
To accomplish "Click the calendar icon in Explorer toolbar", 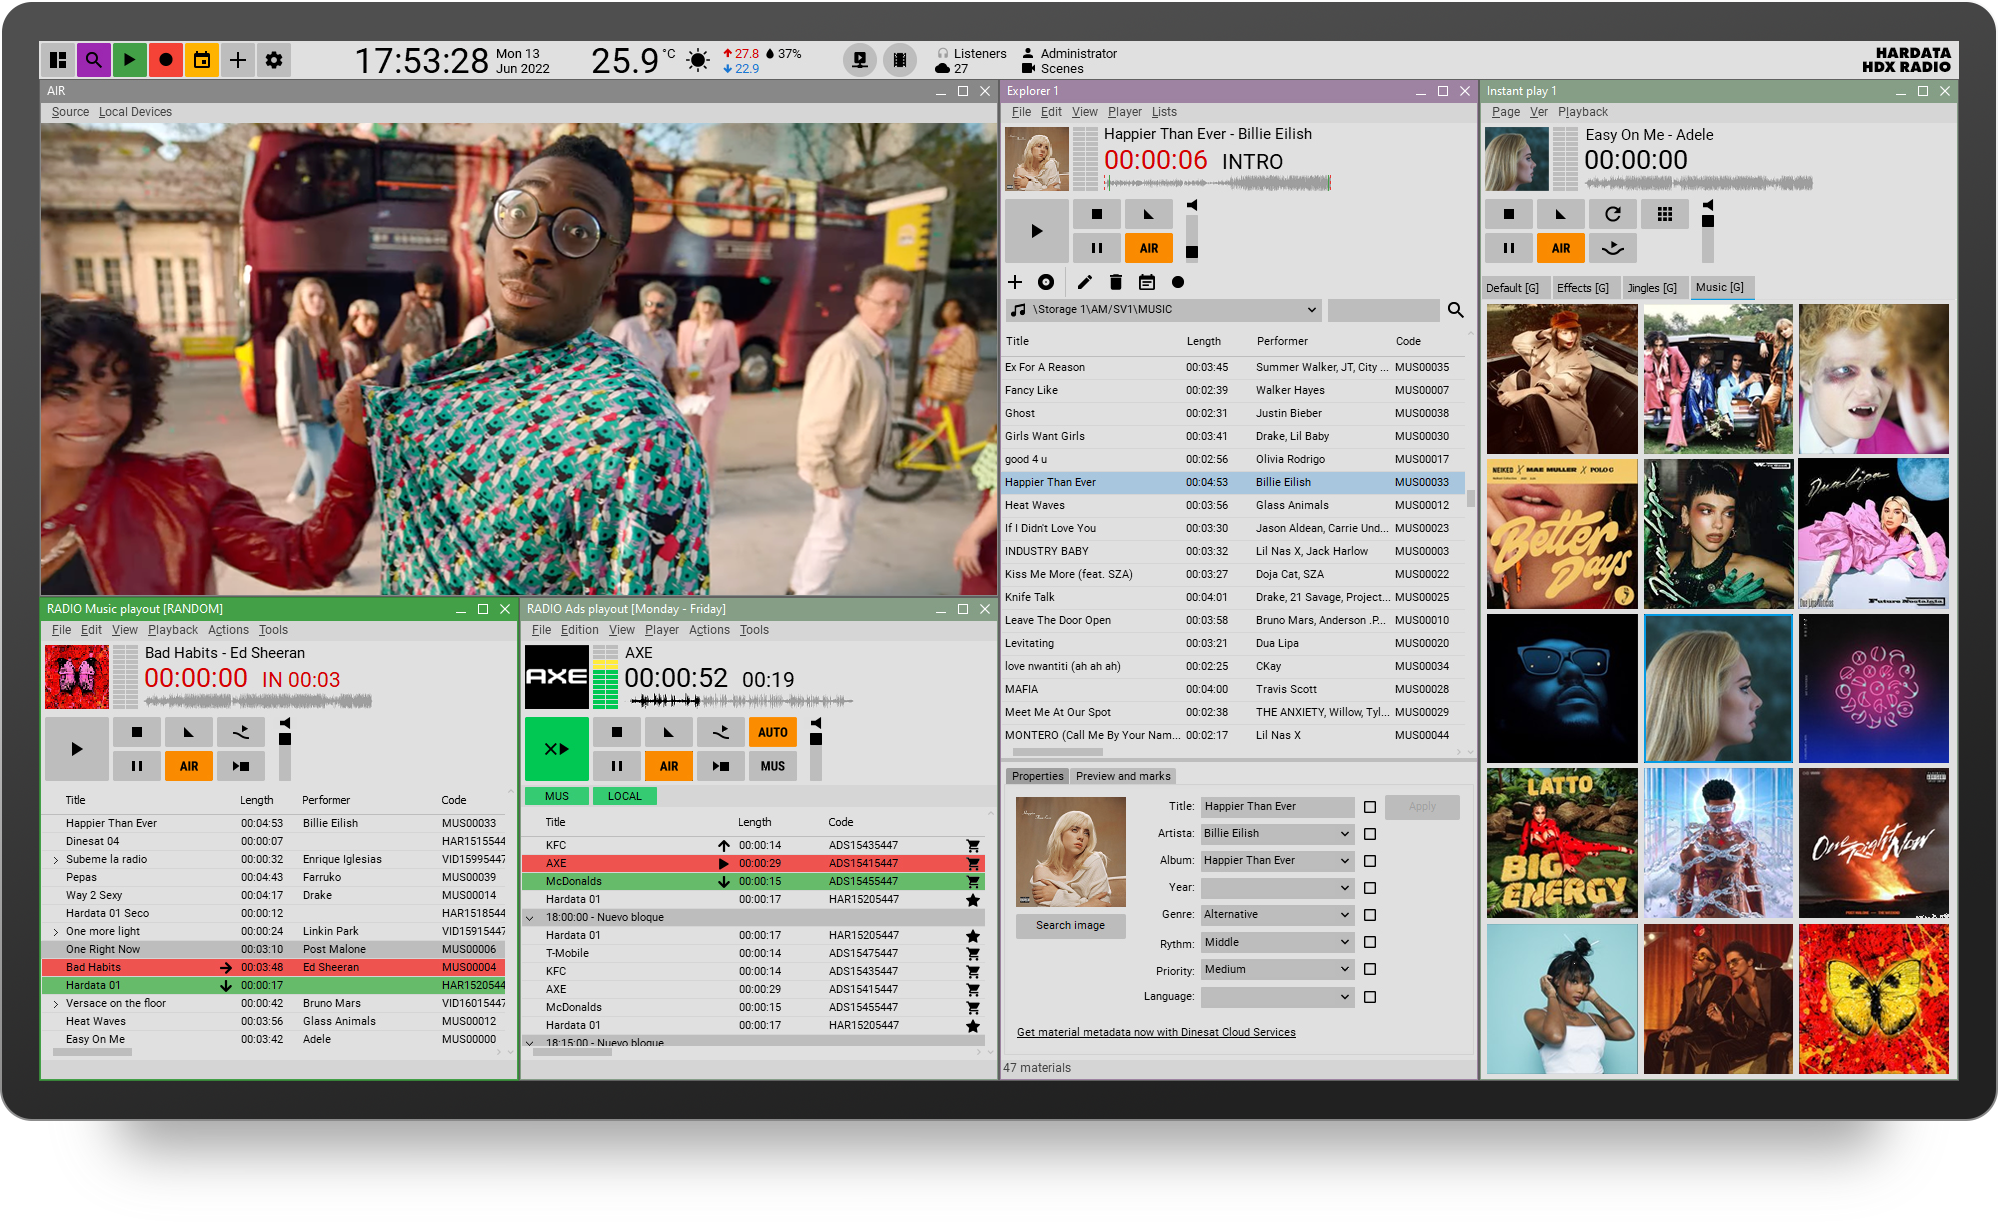I will click(1147, 282).
